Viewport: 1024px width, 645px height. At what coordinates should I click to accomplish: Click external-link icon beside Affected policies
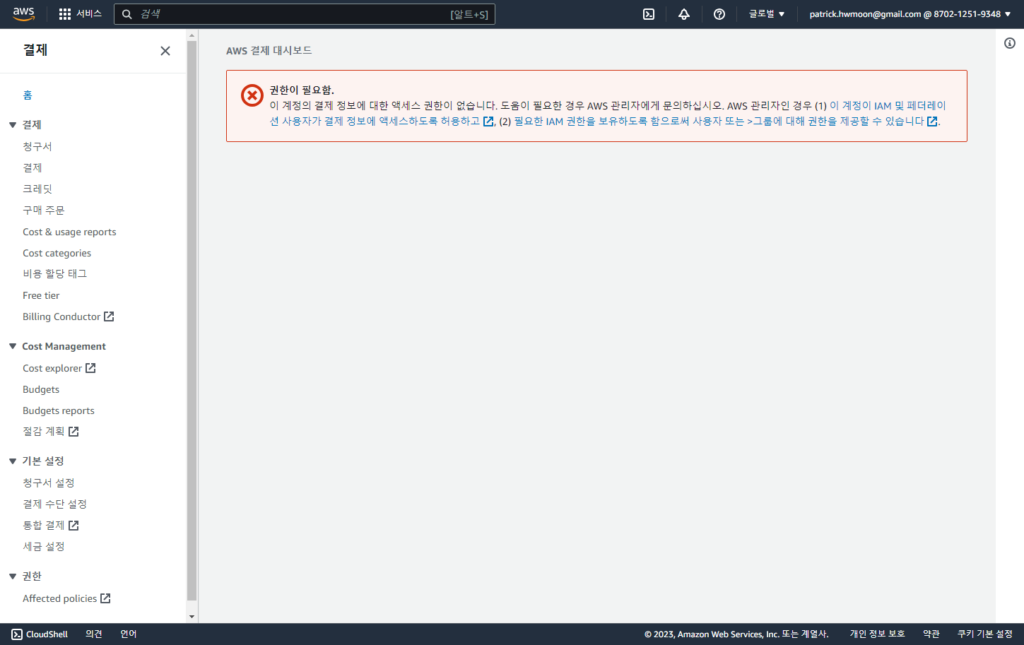(x=106, y=599)
